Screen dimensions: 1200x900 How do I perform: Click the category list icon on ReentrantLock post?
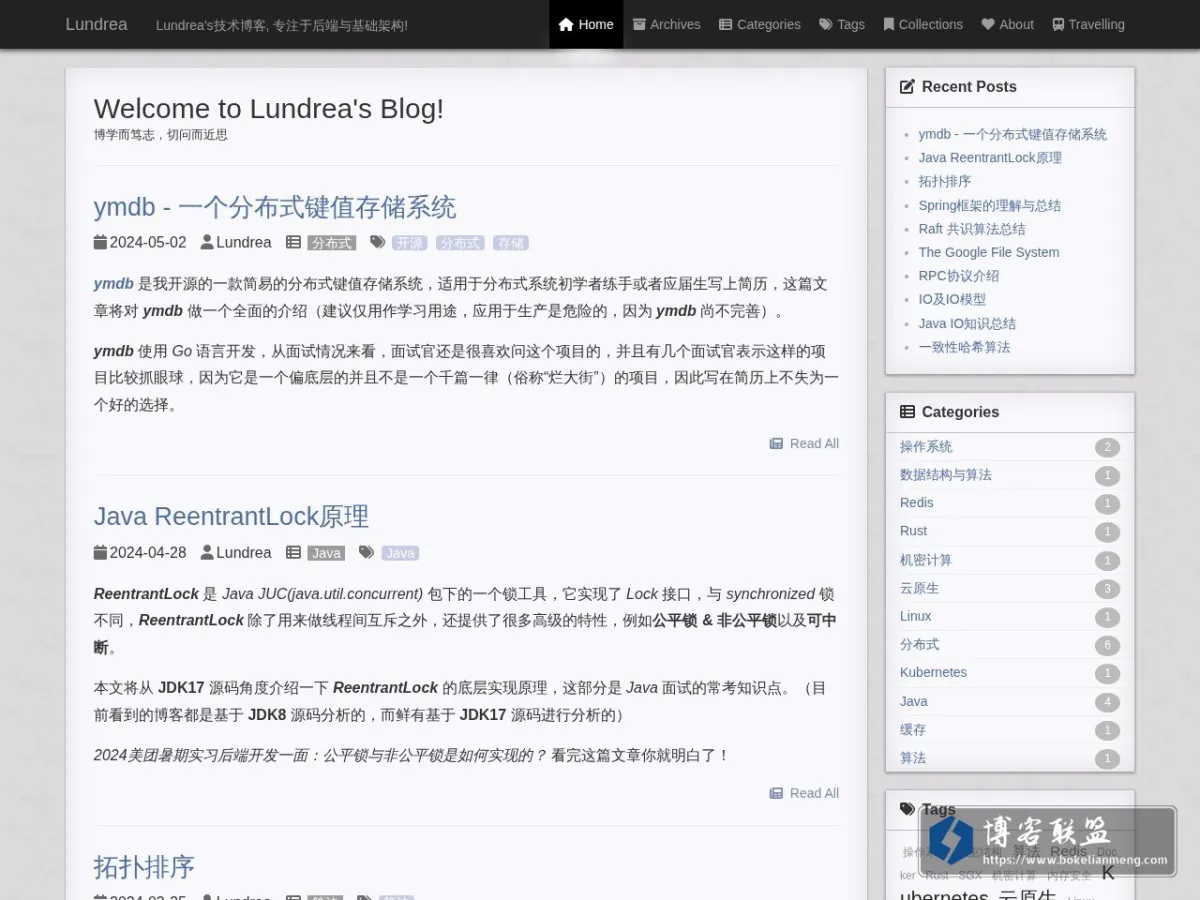(x=293, y=552)
